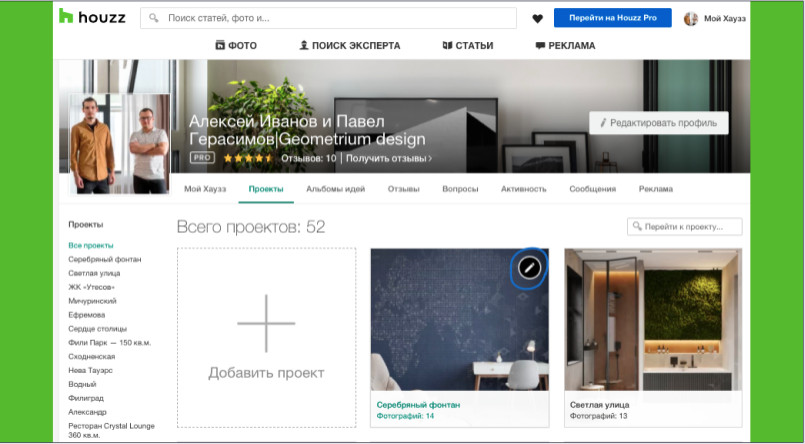Switch to the Альбомы идей tab
Screen dimensions: 805x444
tap(335, 188)
